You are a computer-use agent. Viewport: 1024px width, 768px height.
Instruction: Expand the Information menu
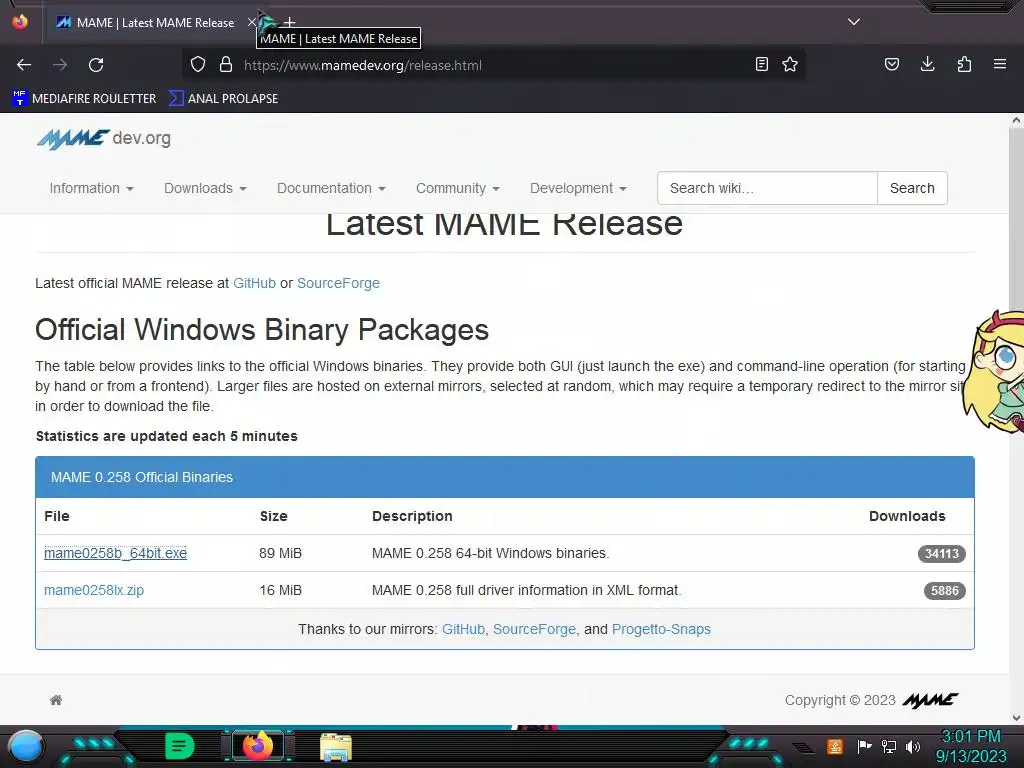coord(91,188)
